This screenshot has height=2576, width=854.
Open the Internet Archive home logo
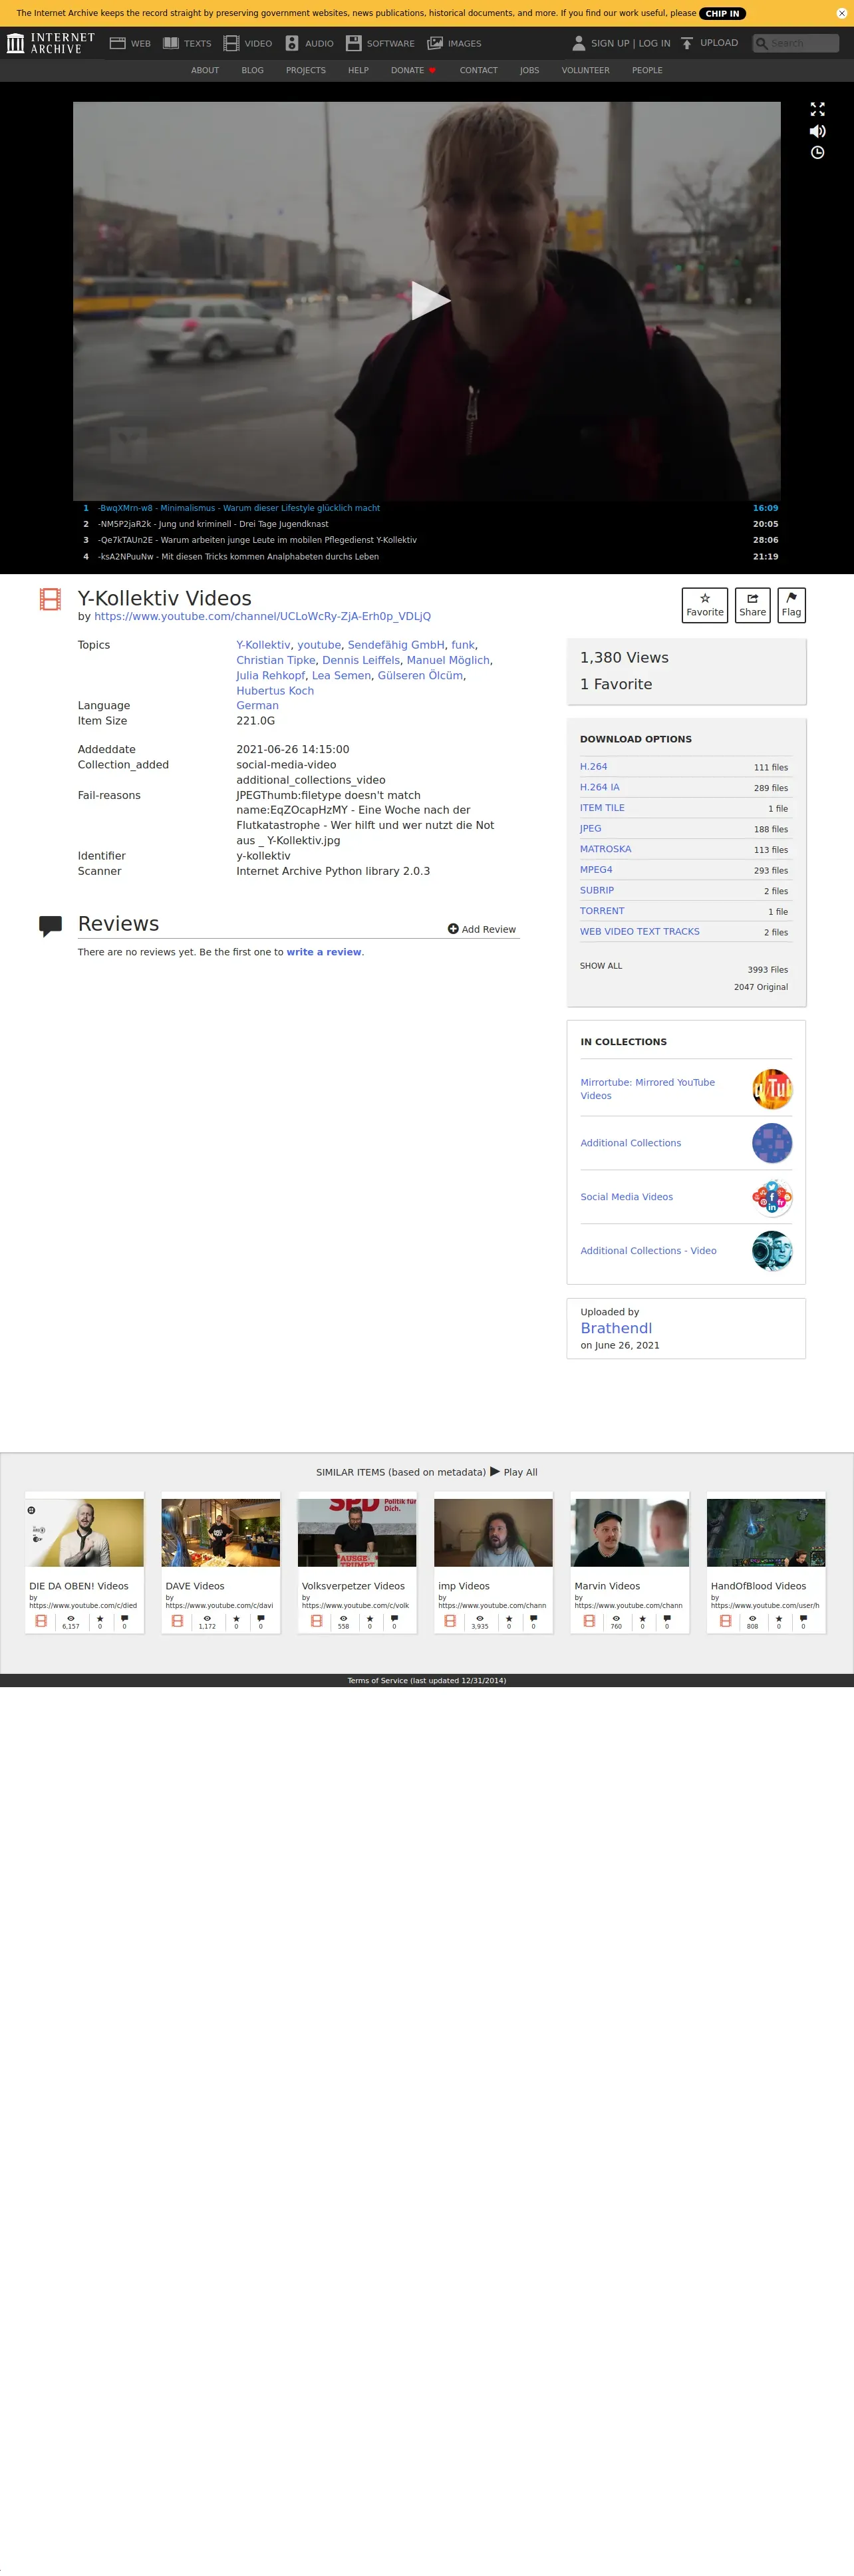tap(51, 43)
